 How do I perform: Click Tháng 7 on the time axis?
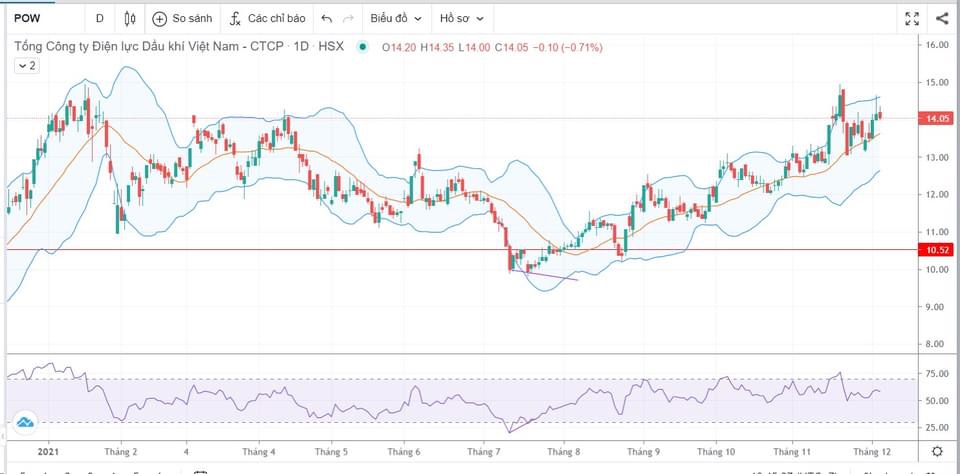pos(483,452)
